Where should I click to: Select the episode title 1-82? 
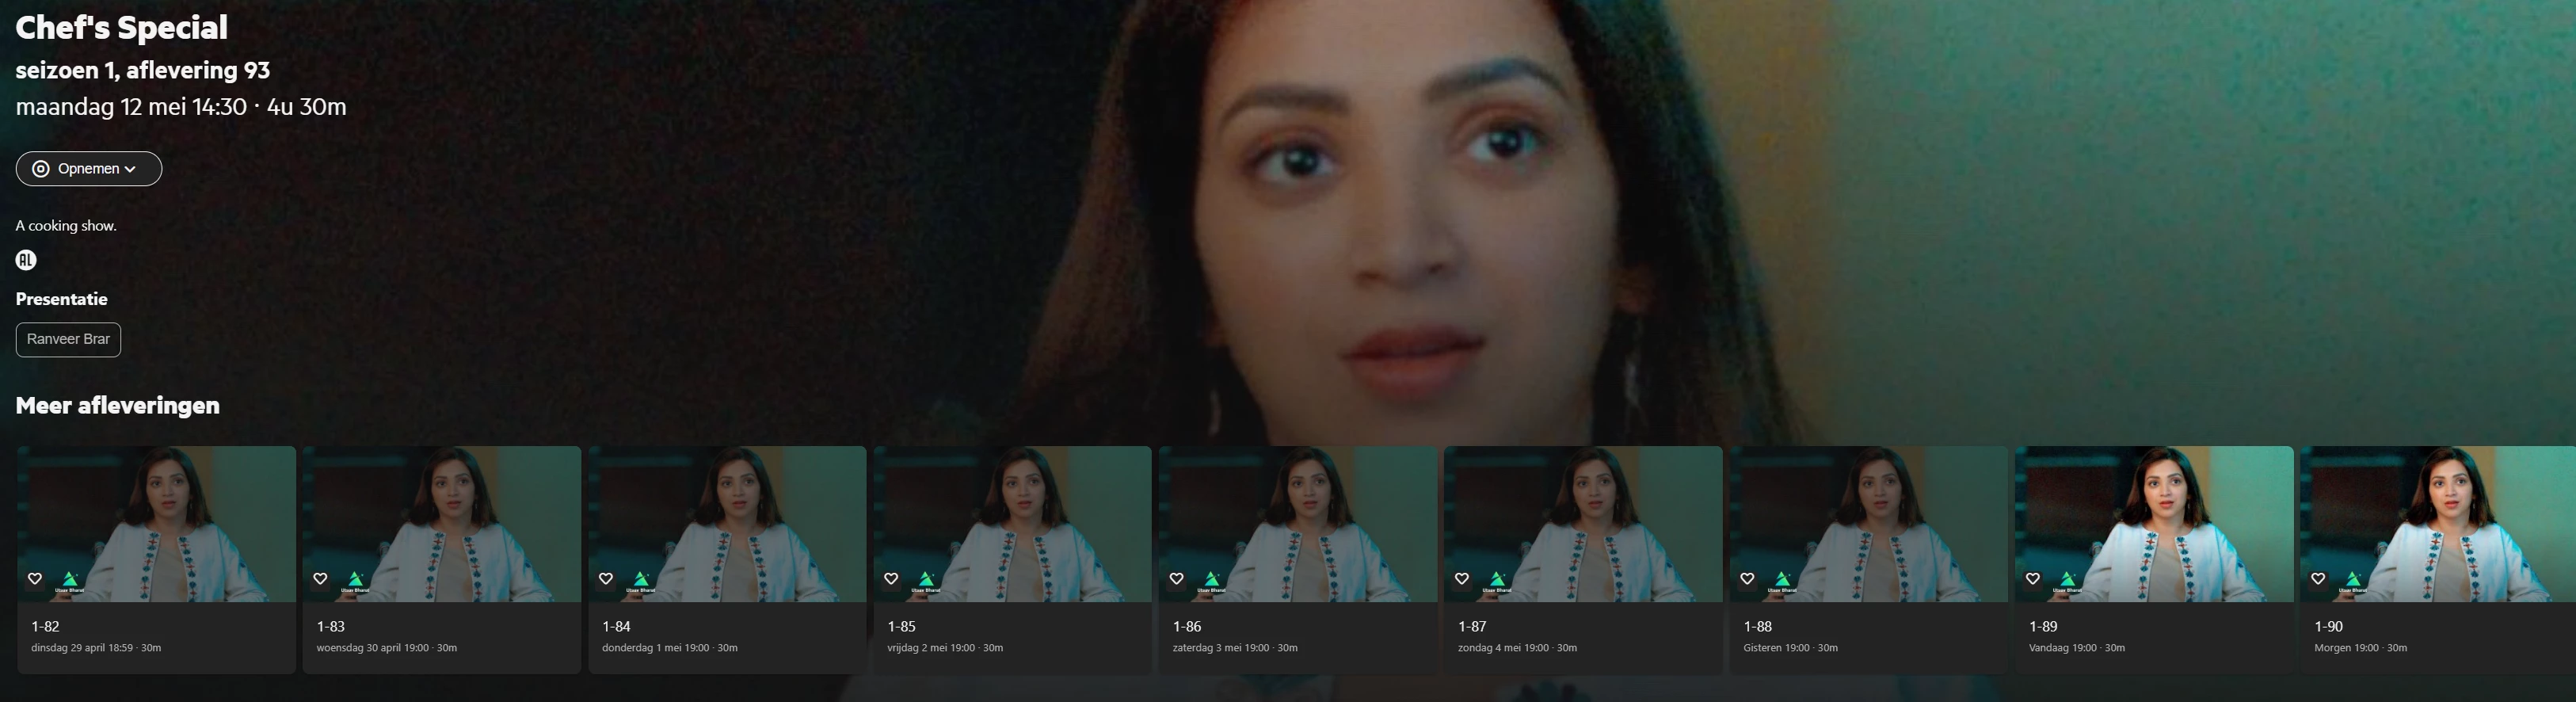[x=45, y=627]
